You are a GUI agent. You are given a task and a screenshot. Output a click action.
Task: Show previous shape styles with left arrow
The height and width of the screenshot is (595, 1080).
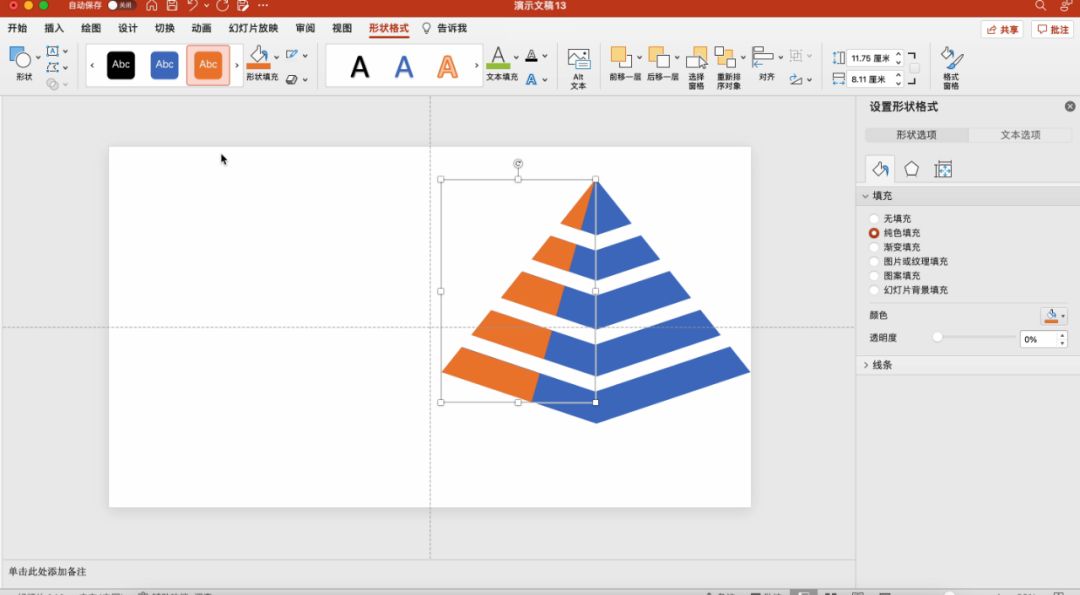(x=92, y=65)
